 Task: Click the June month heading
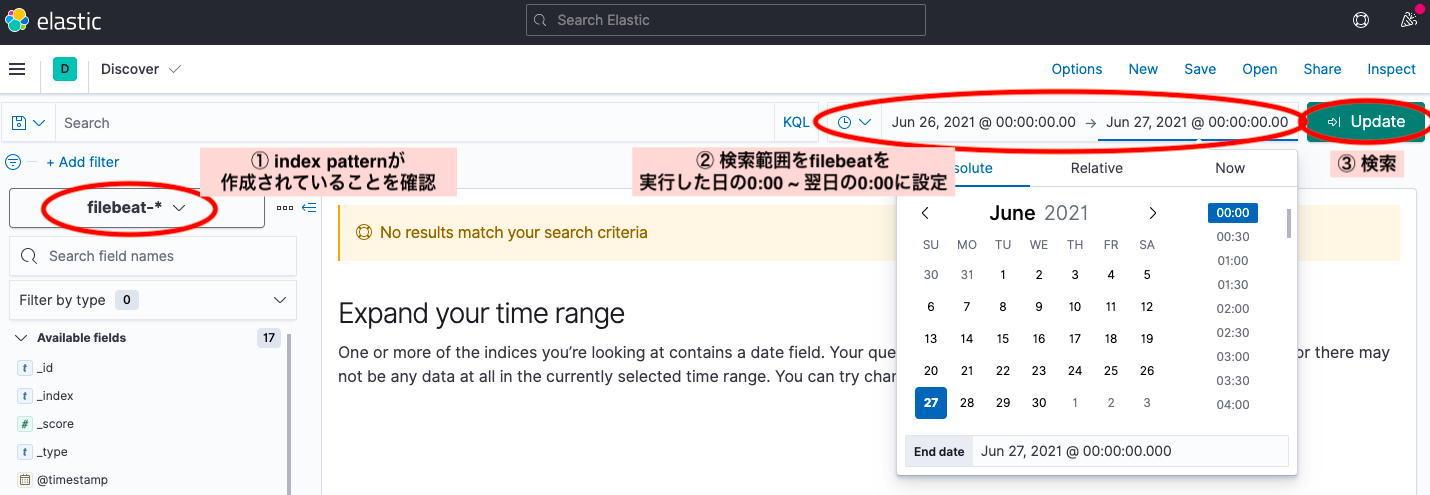pos(1012,213)
